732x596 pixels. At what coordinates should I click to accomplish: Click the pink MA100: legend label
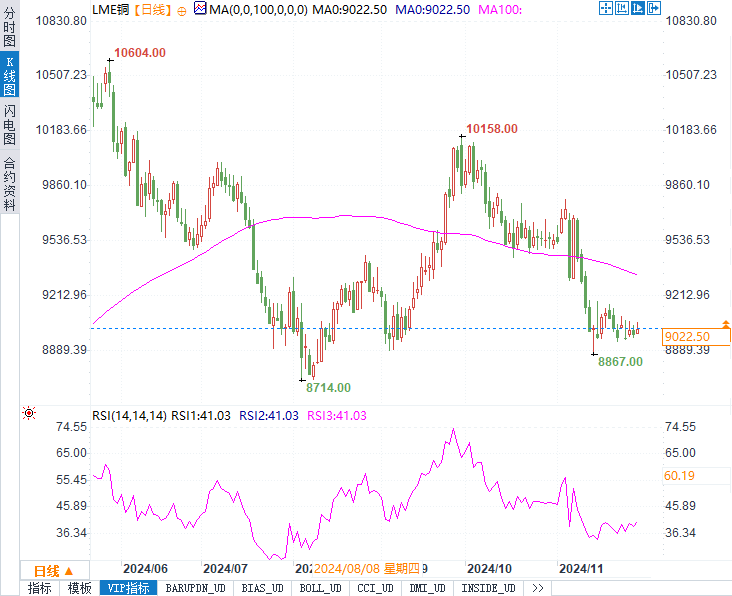pyautogui.click(x=500, y=9)
